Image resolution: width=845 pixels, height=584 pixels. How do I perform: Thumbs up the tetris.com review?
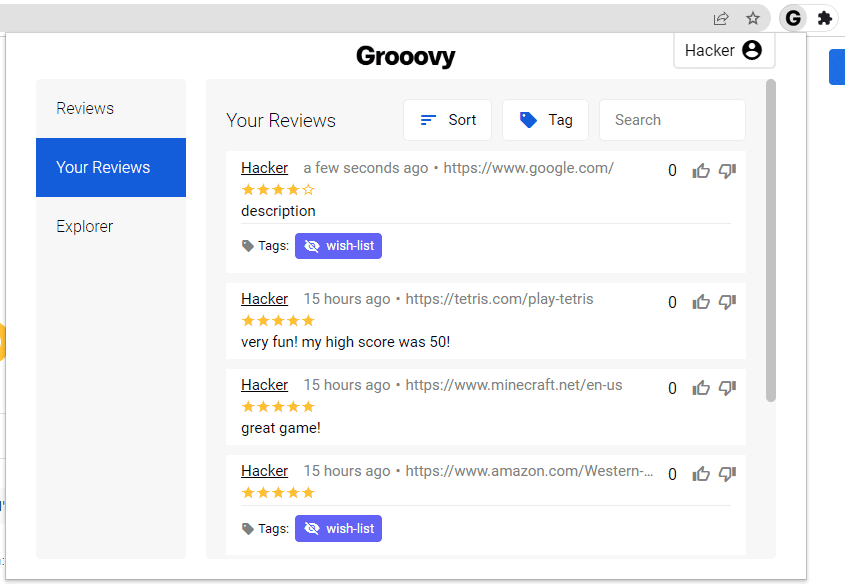[x=701, y=302]
